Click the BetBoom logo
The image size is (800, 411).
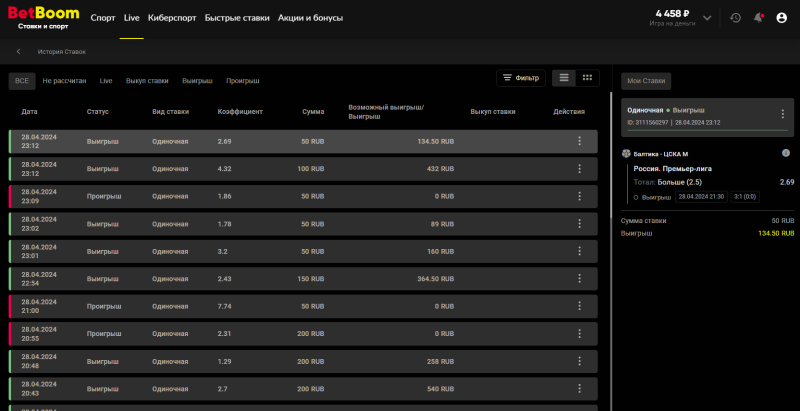(x=43, y=18)
